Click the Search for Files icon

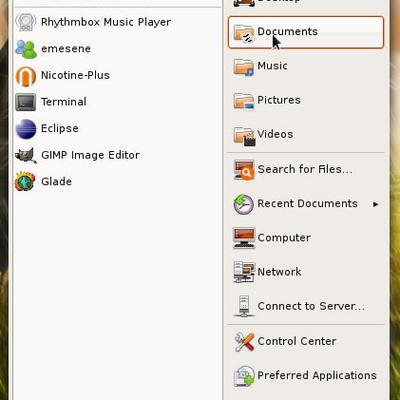point(244,170)
